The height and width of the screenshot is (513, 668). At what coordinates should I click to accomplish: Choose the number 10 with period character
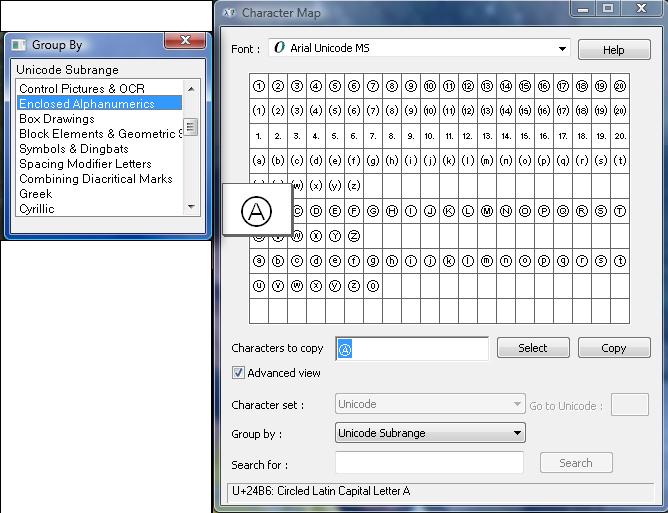[x=430, y=136]
